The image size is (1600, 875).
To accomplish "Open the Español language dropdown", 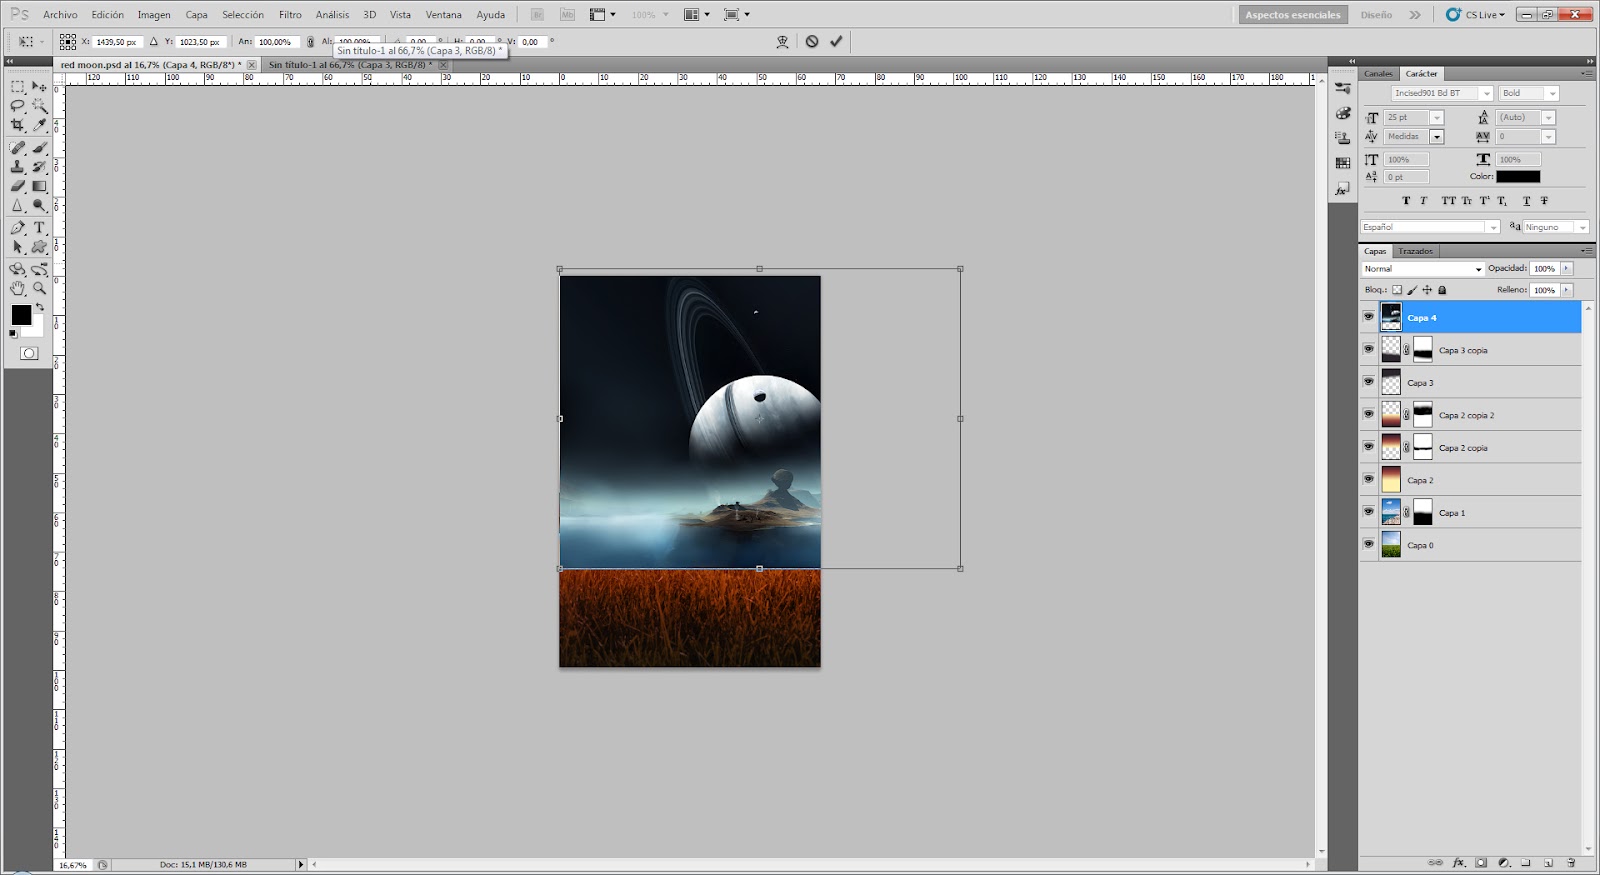I will [1492, 228].
